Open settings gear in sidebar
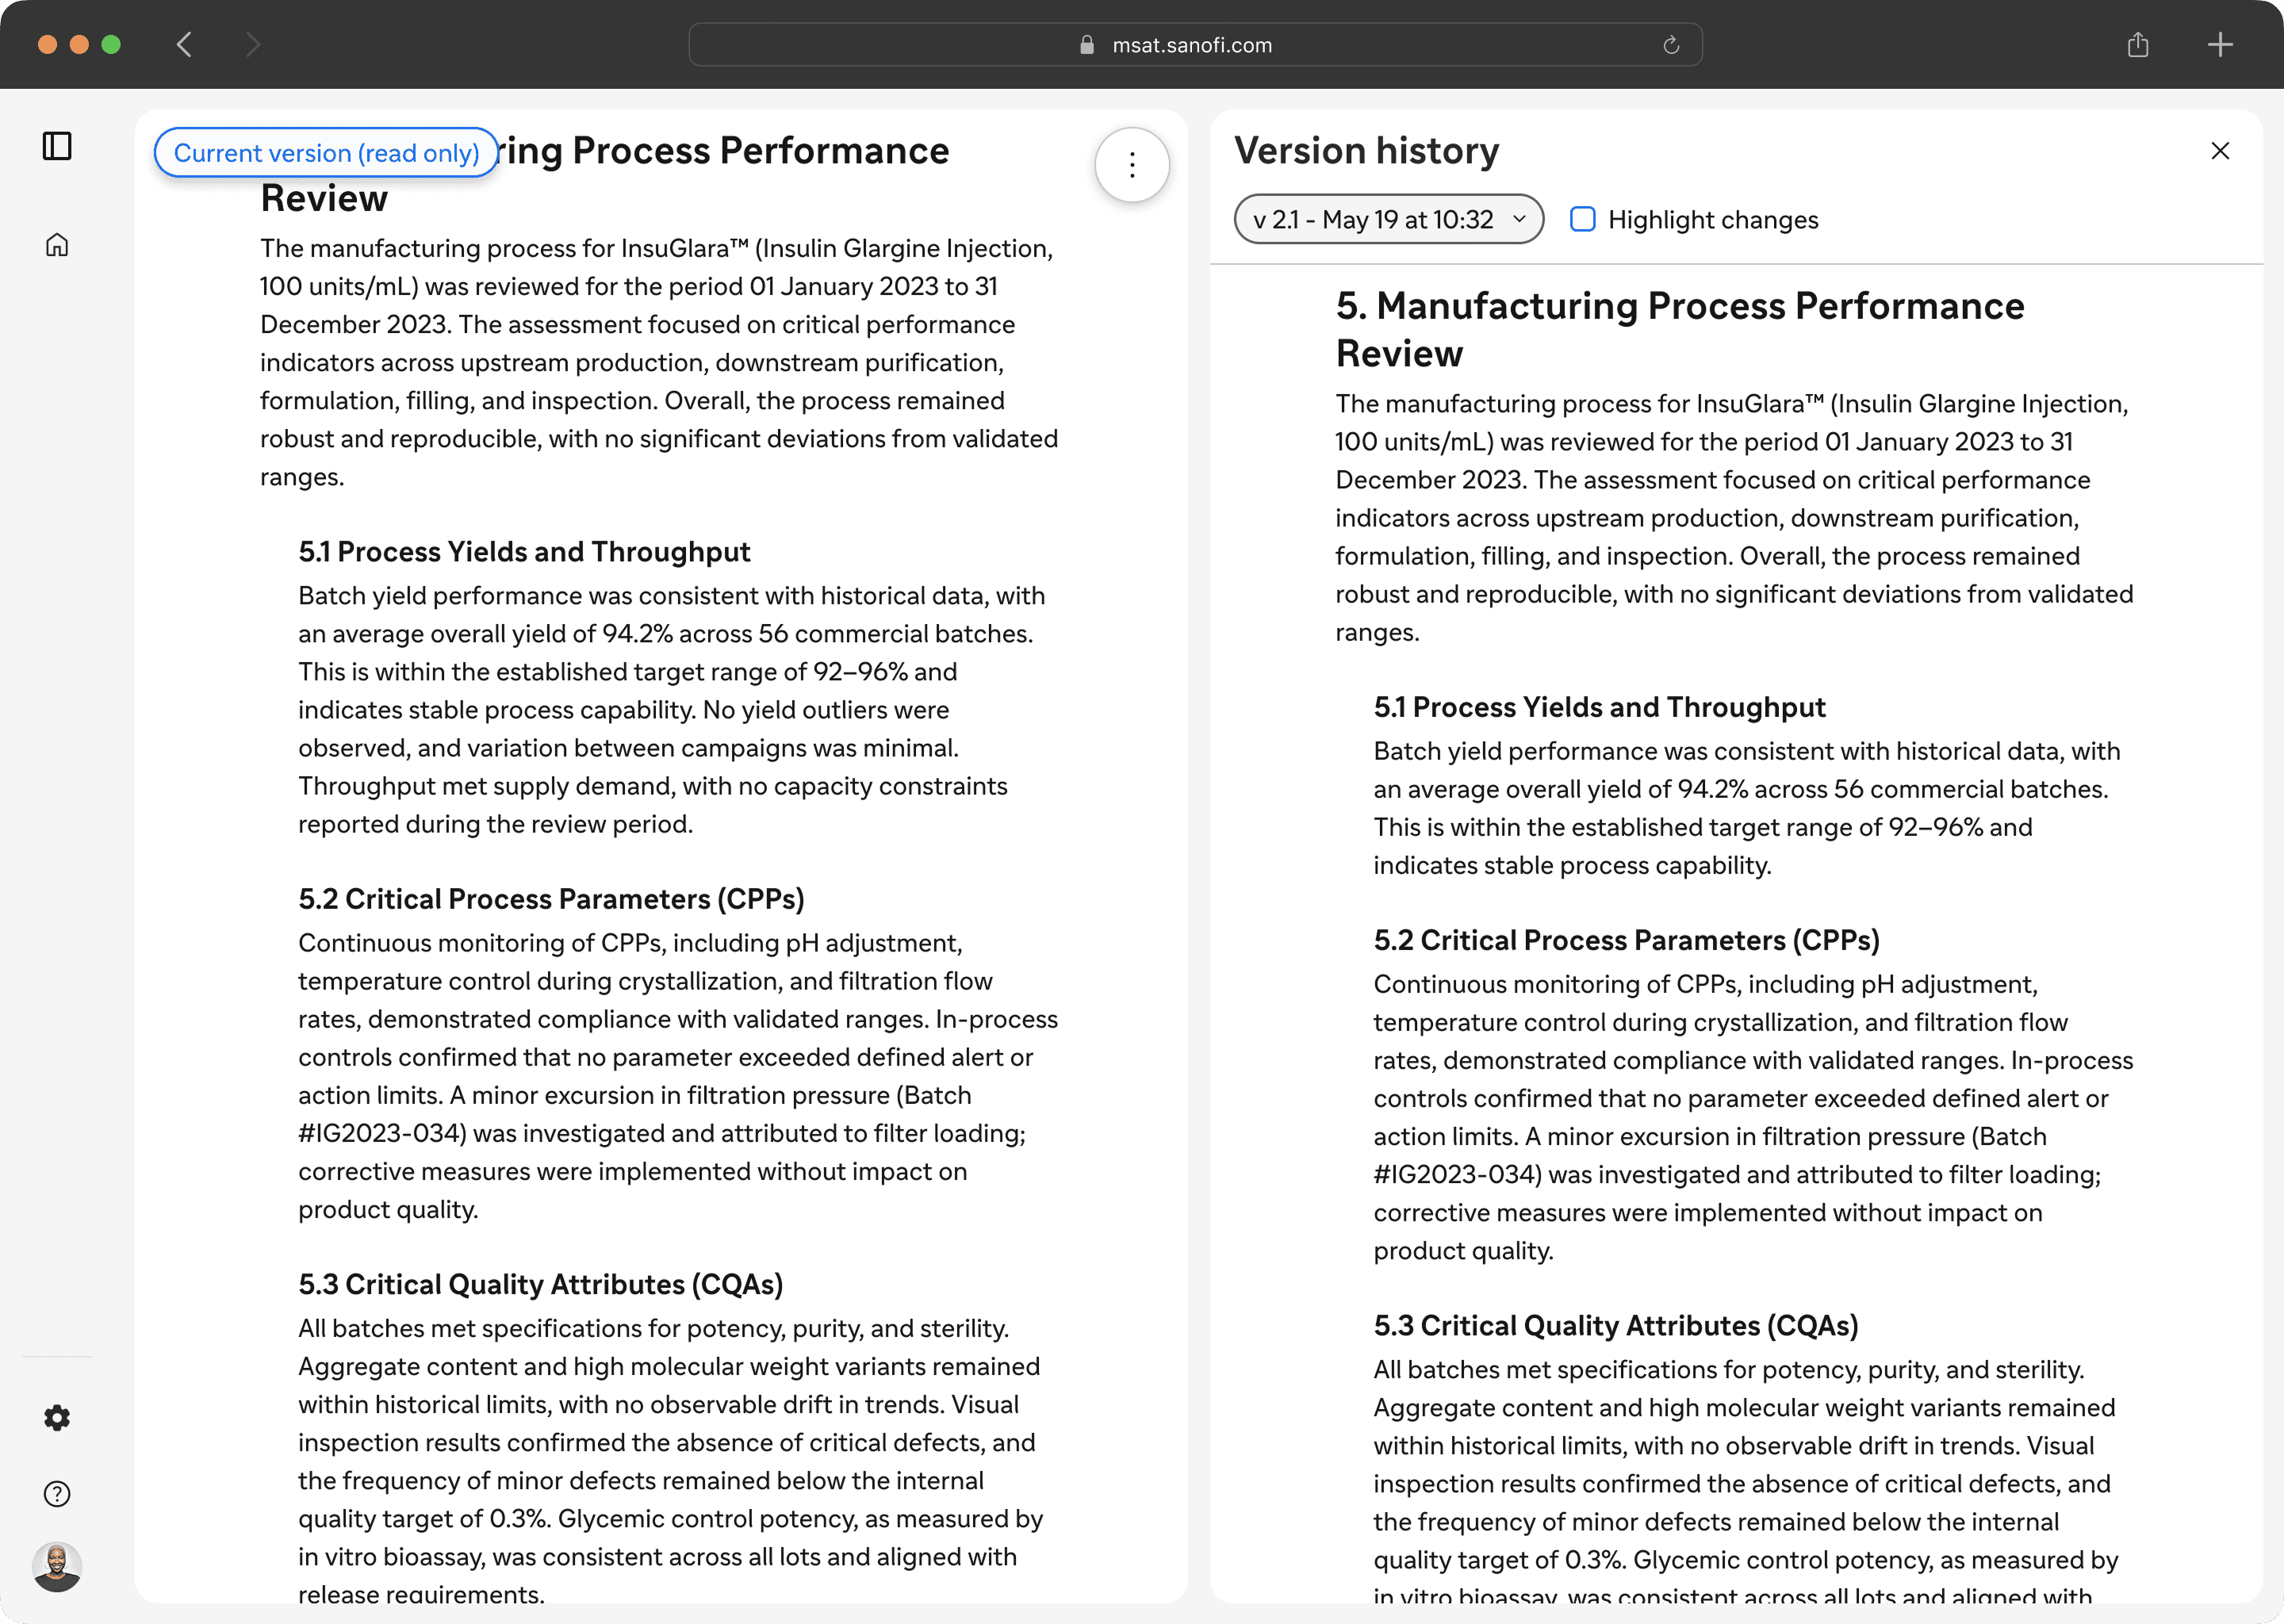 click(57, 1418)
